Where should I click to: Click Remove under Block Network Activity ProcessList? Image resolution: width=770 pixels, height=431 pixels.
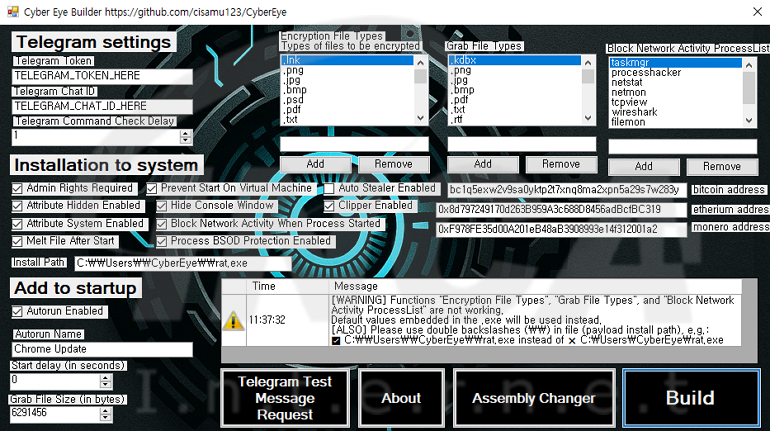(x=722, y=167)
